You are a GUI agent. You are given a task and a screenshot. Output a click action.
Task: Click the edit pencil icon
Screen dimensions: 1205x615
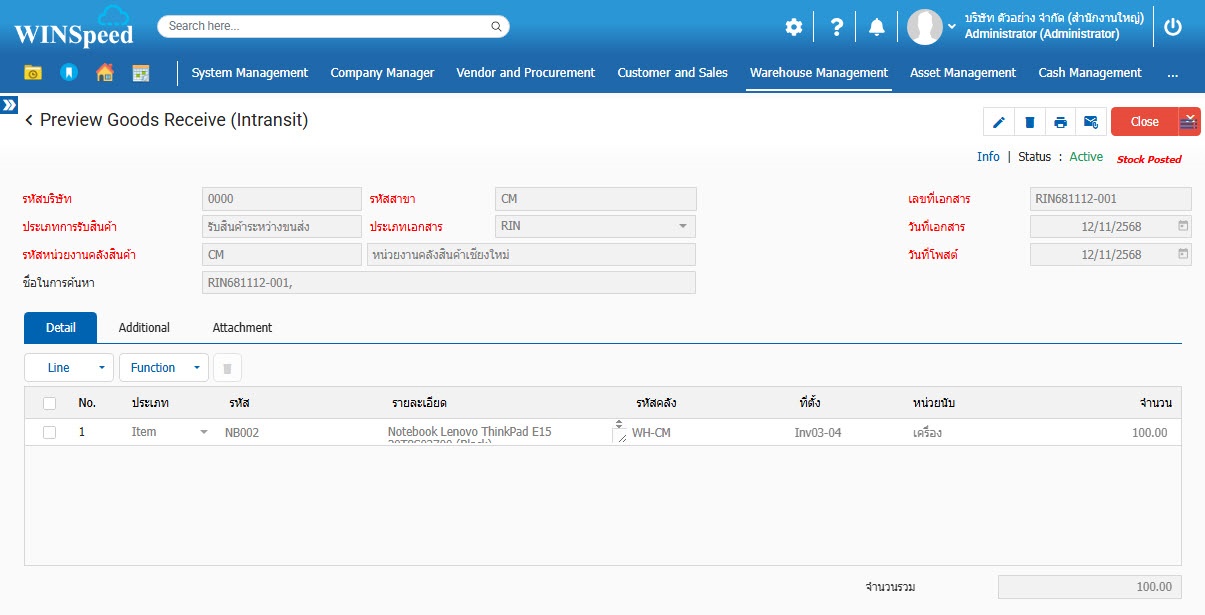click(998, 122)
